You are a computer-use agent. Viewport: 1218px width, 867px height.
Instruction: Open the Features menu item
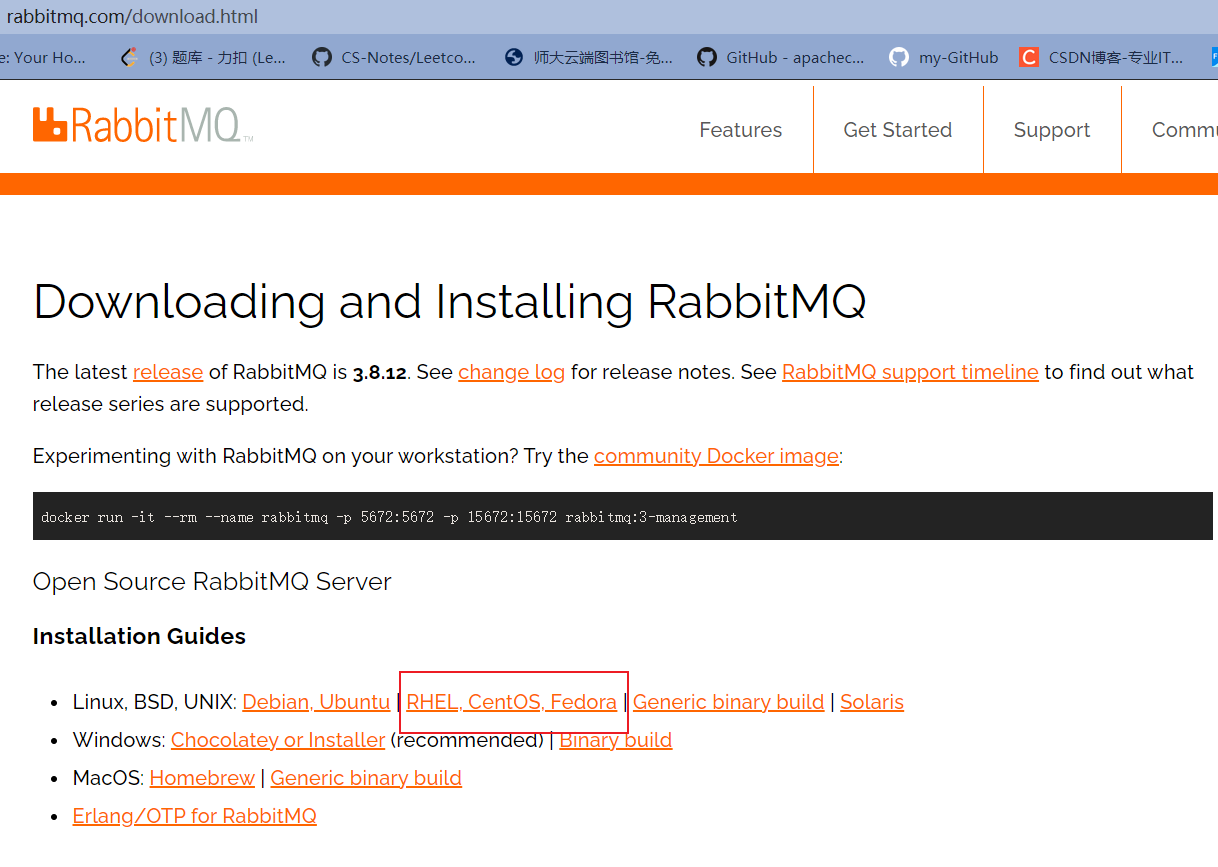(740, 130)
